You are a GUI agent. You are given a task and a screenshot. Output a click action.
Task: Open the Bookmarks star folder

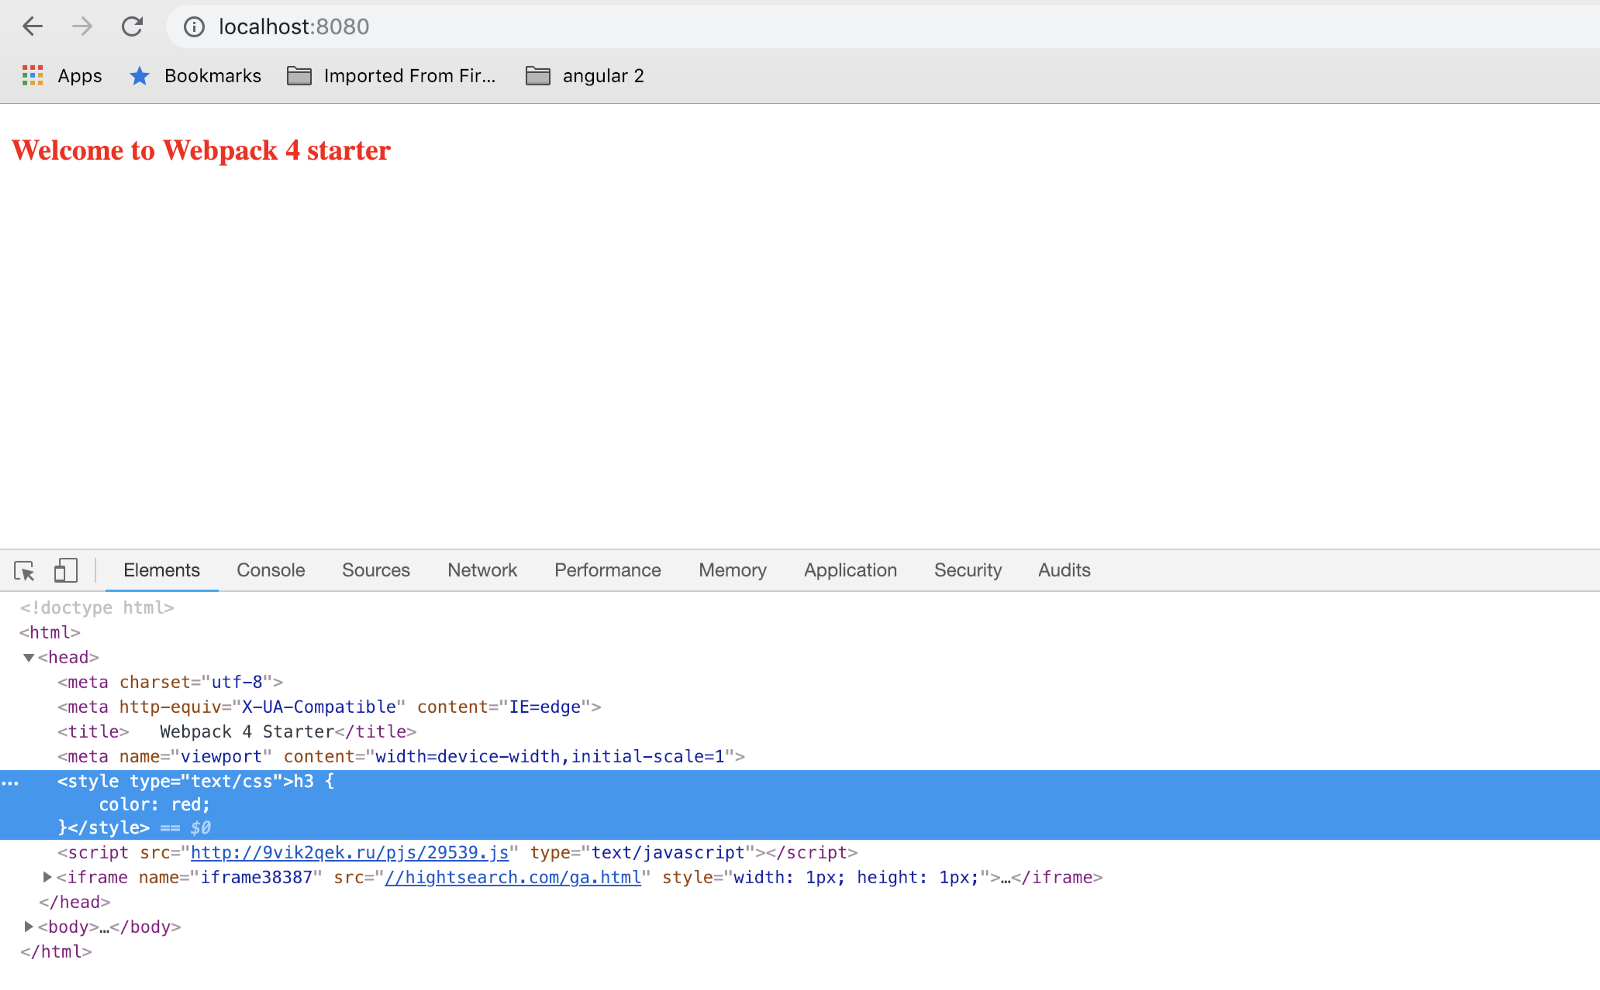pos(196,76)
